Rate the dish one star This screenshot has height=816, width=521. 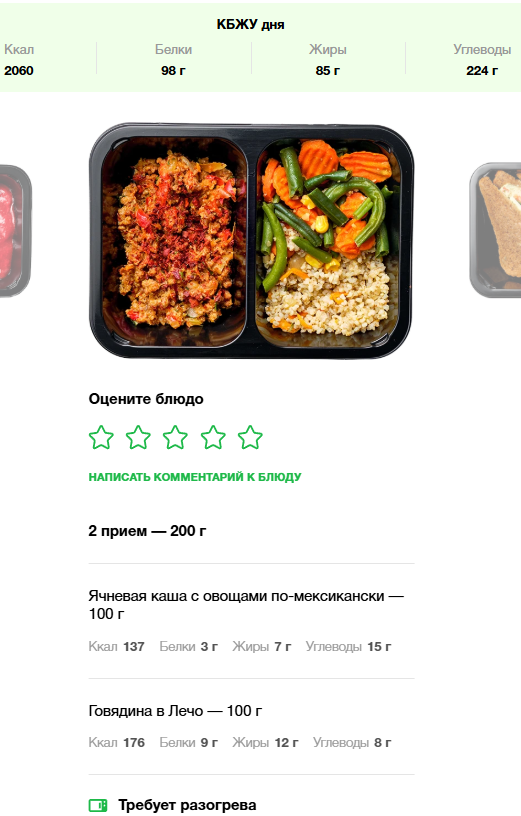coord(101,437)
